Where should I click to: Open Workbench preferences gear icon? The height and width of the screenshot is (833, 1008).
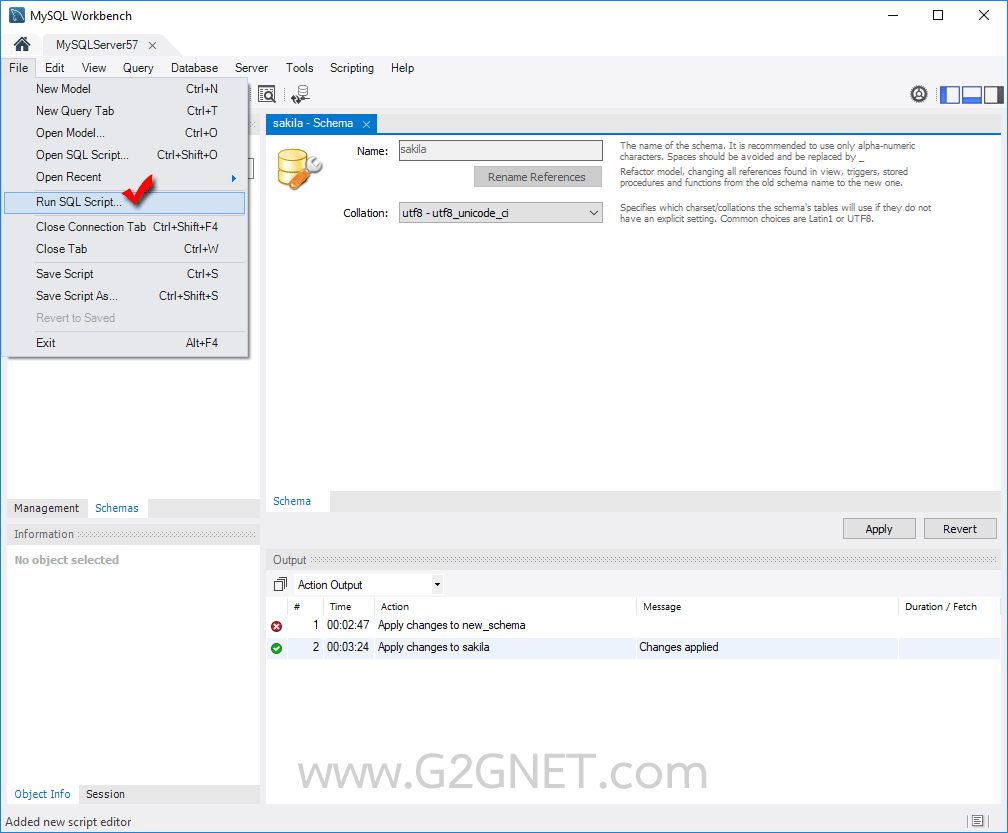(x=919, y=94)
